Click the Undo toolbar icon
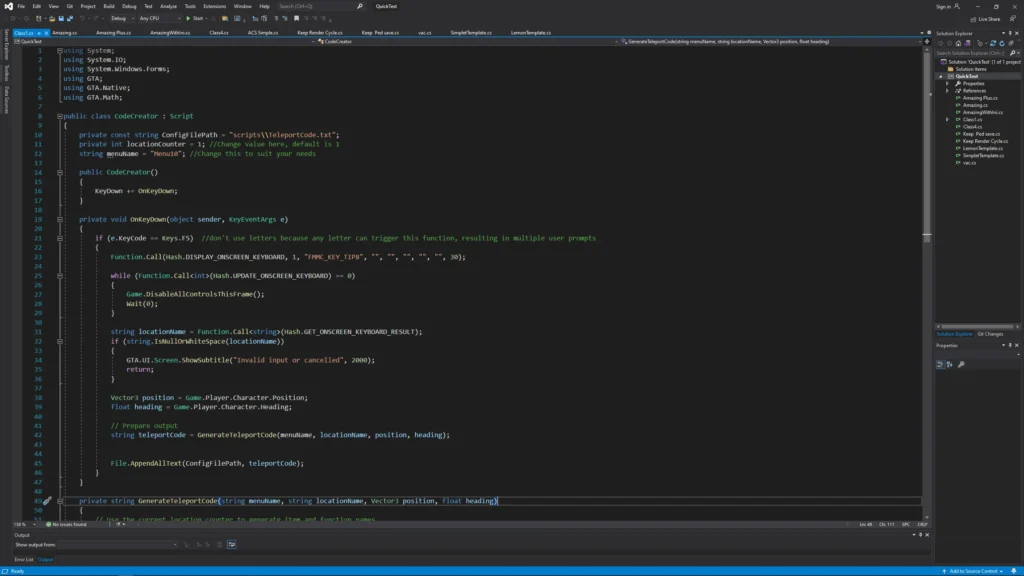Image resolution: width=1024 pixels, height=576 pixels. click(x=82, y=18)
